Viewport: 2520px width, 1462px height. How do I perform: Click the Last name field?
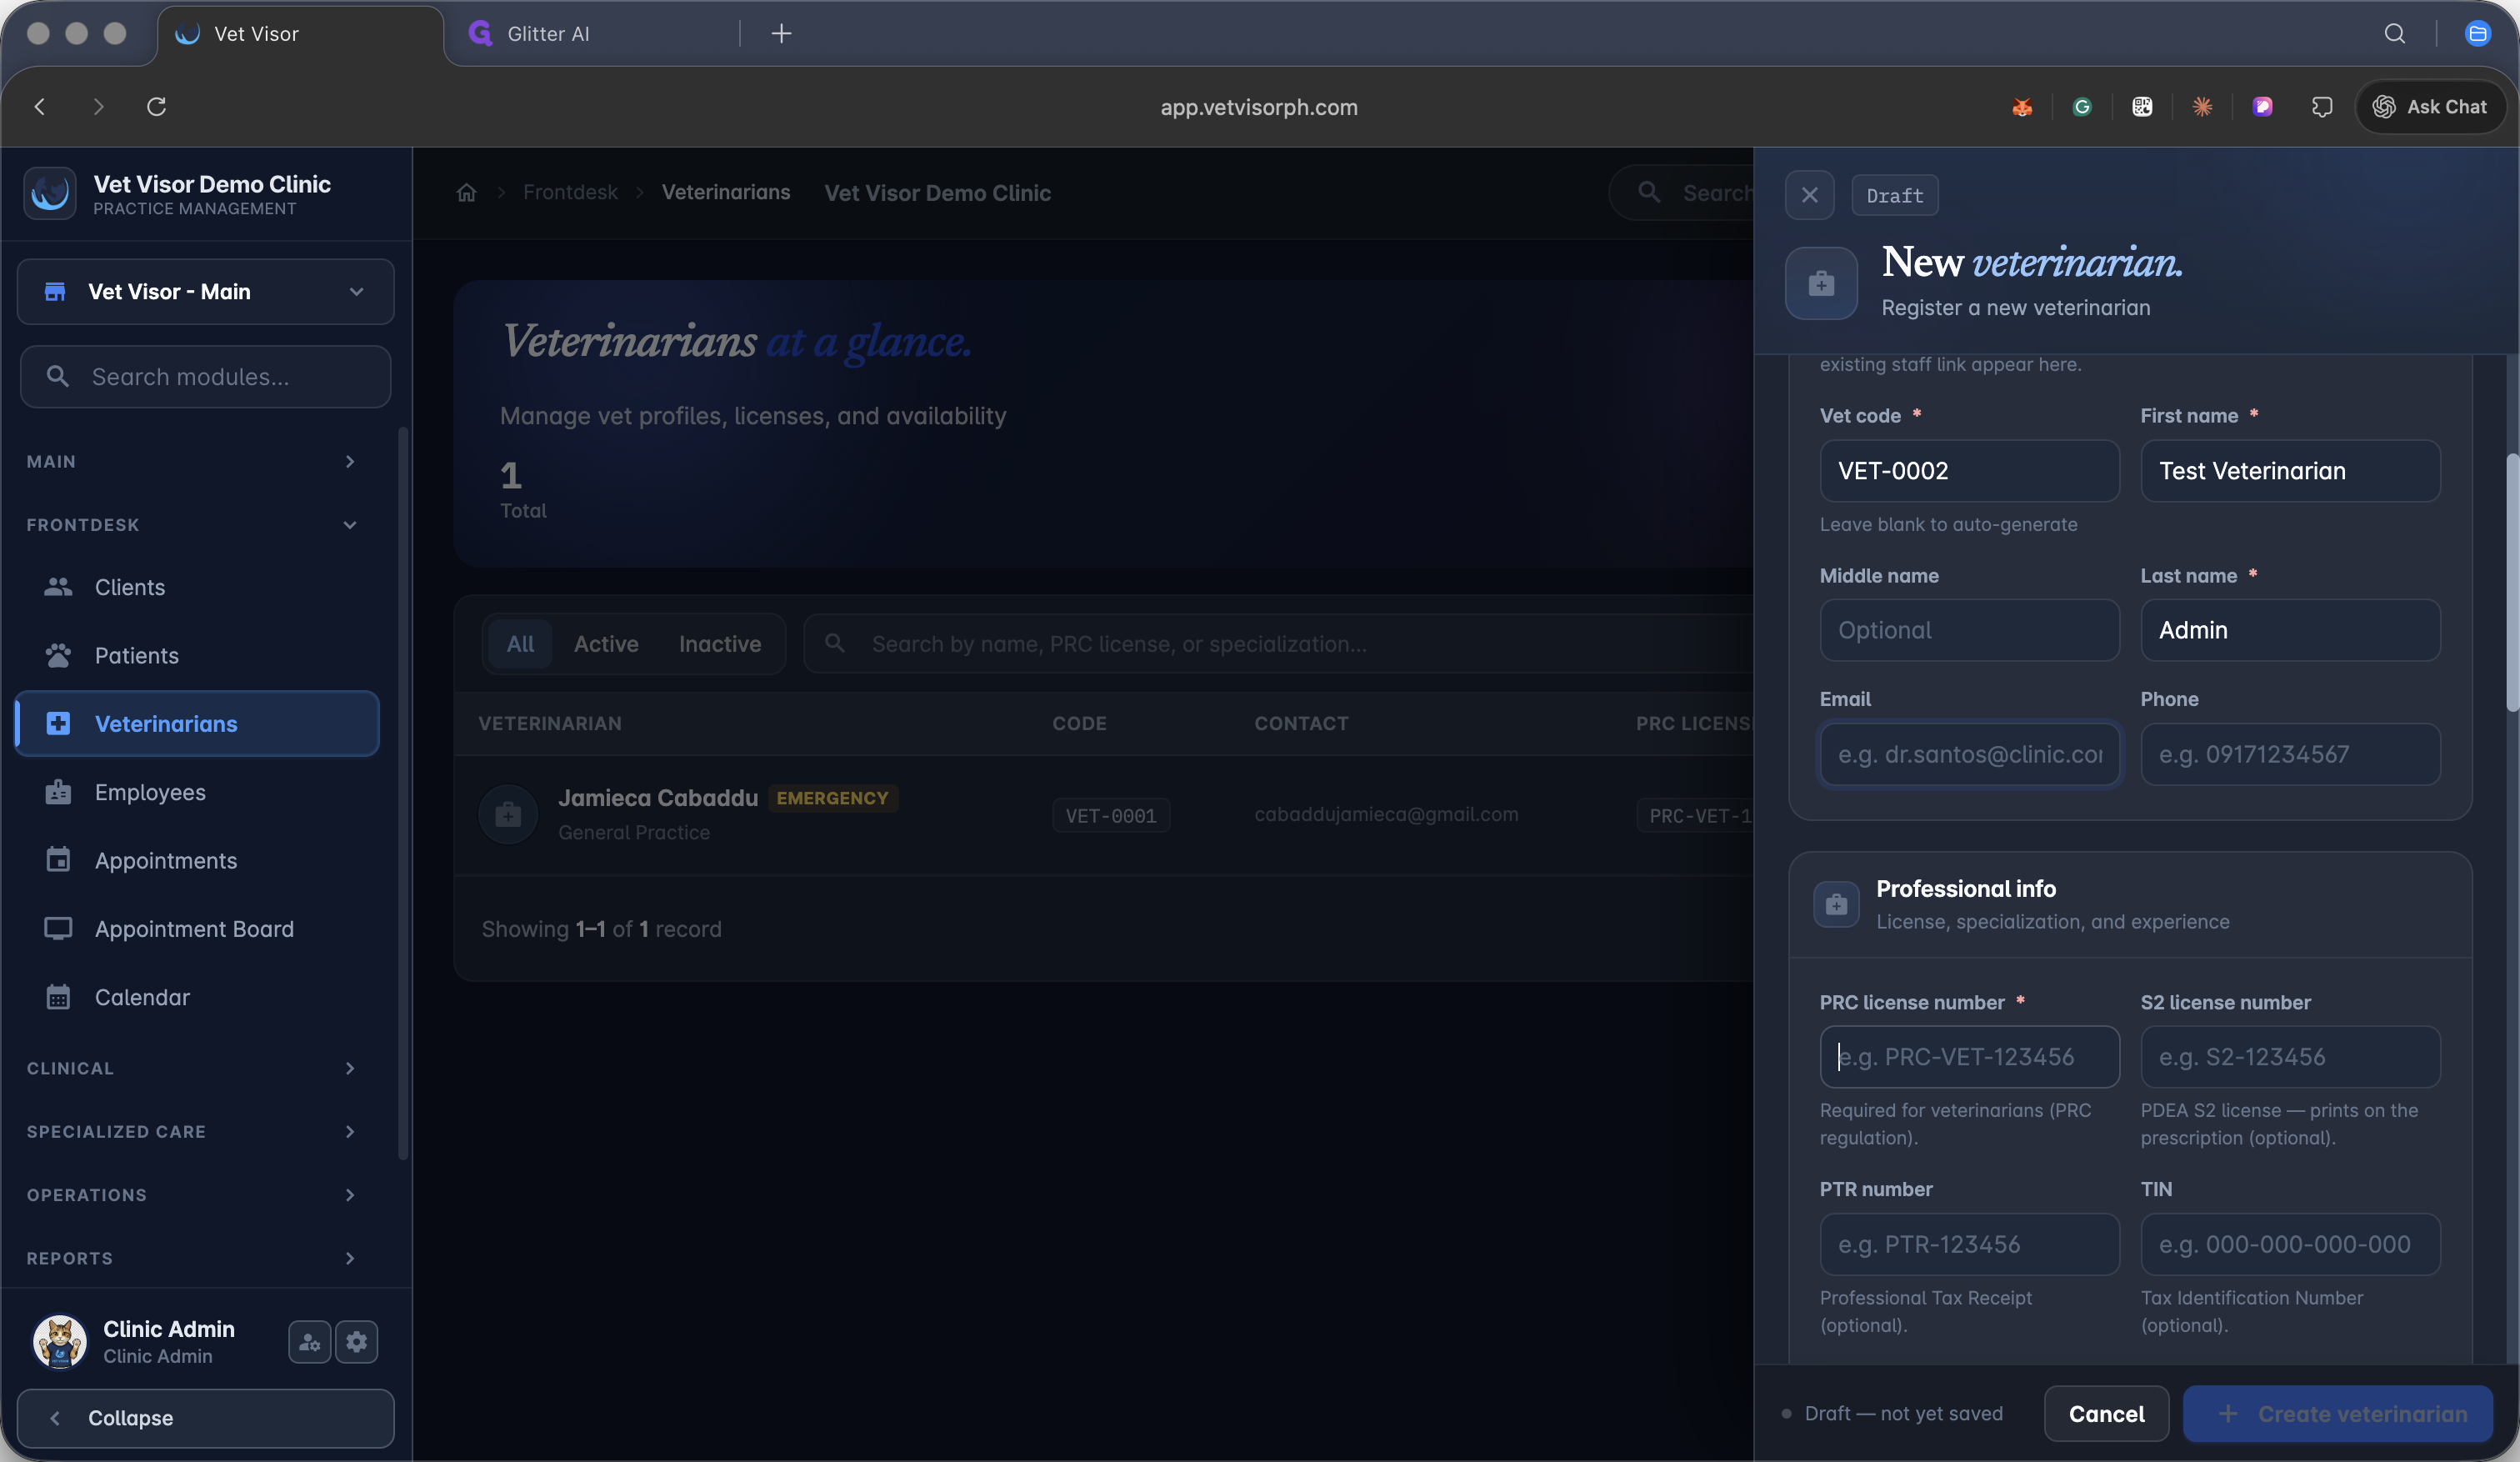tap(2290, 630)
